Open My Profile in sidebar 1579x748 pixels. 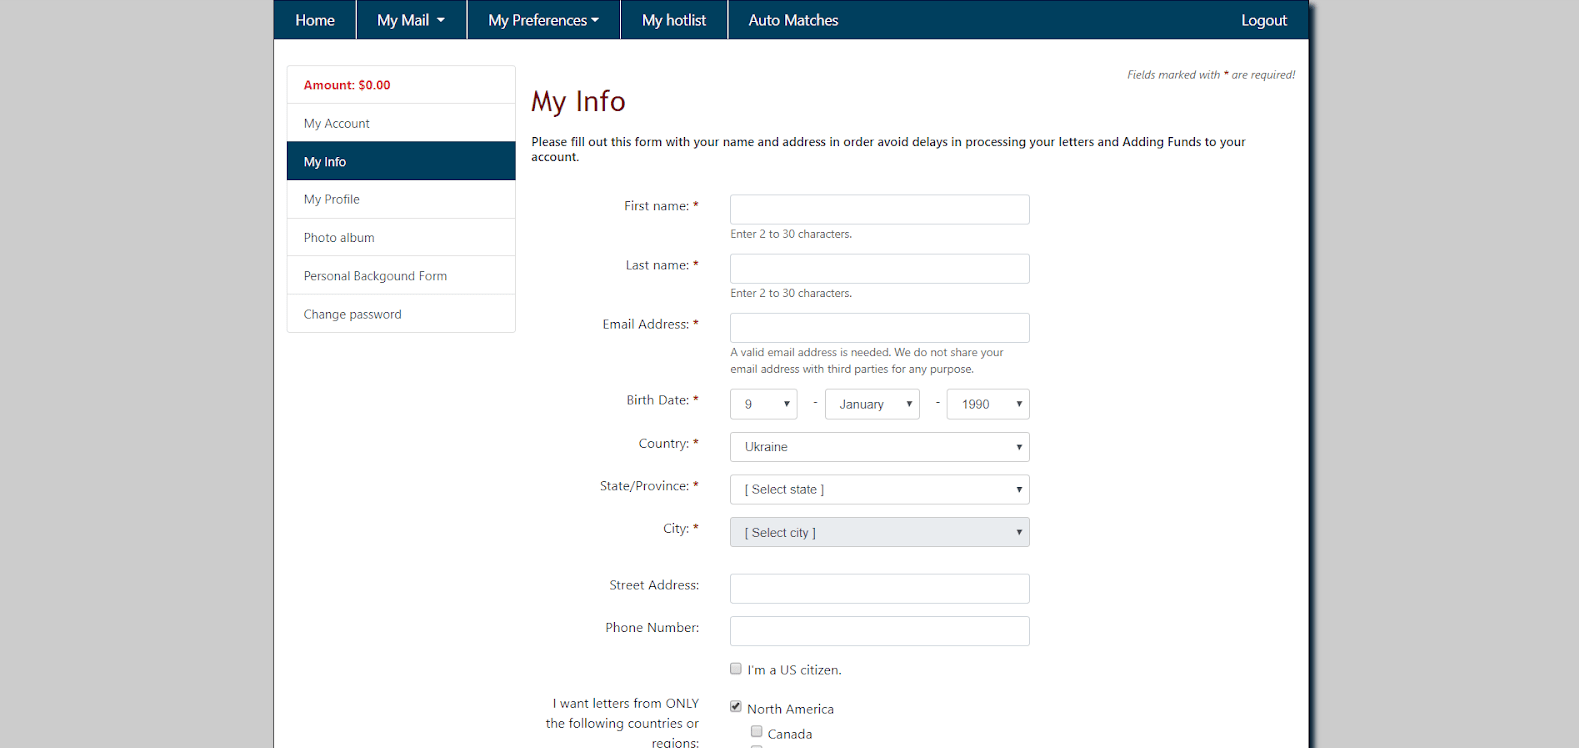(x=401, y=199)
